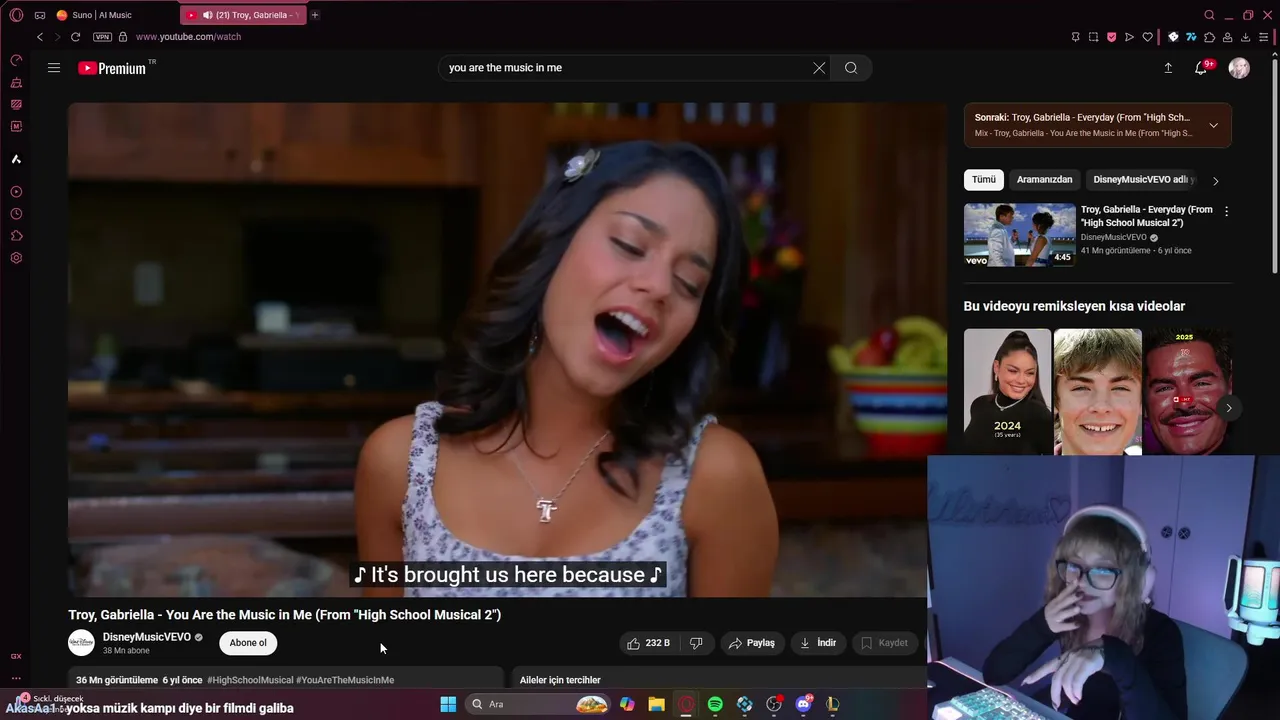Image resolution: width=1280 pixels, height=720 pixels.
Task: Click the Windows taskbar Ara search box
Action: point(538,704)
